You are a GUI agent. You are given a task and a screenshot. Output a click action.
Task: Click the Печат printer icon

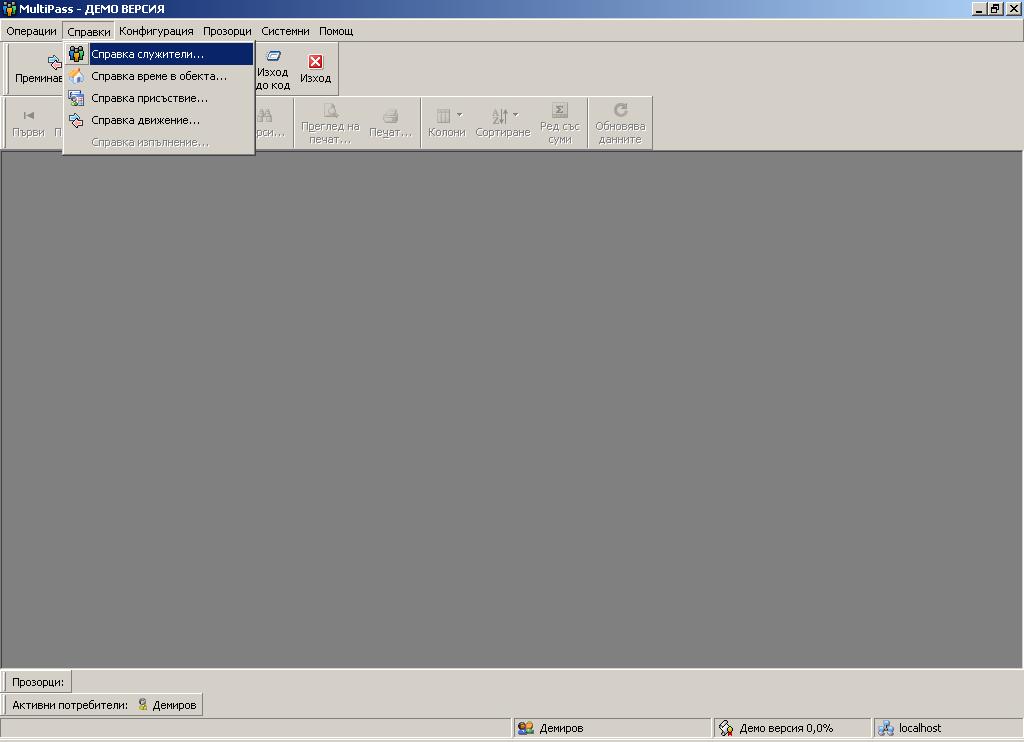[390, 115]
